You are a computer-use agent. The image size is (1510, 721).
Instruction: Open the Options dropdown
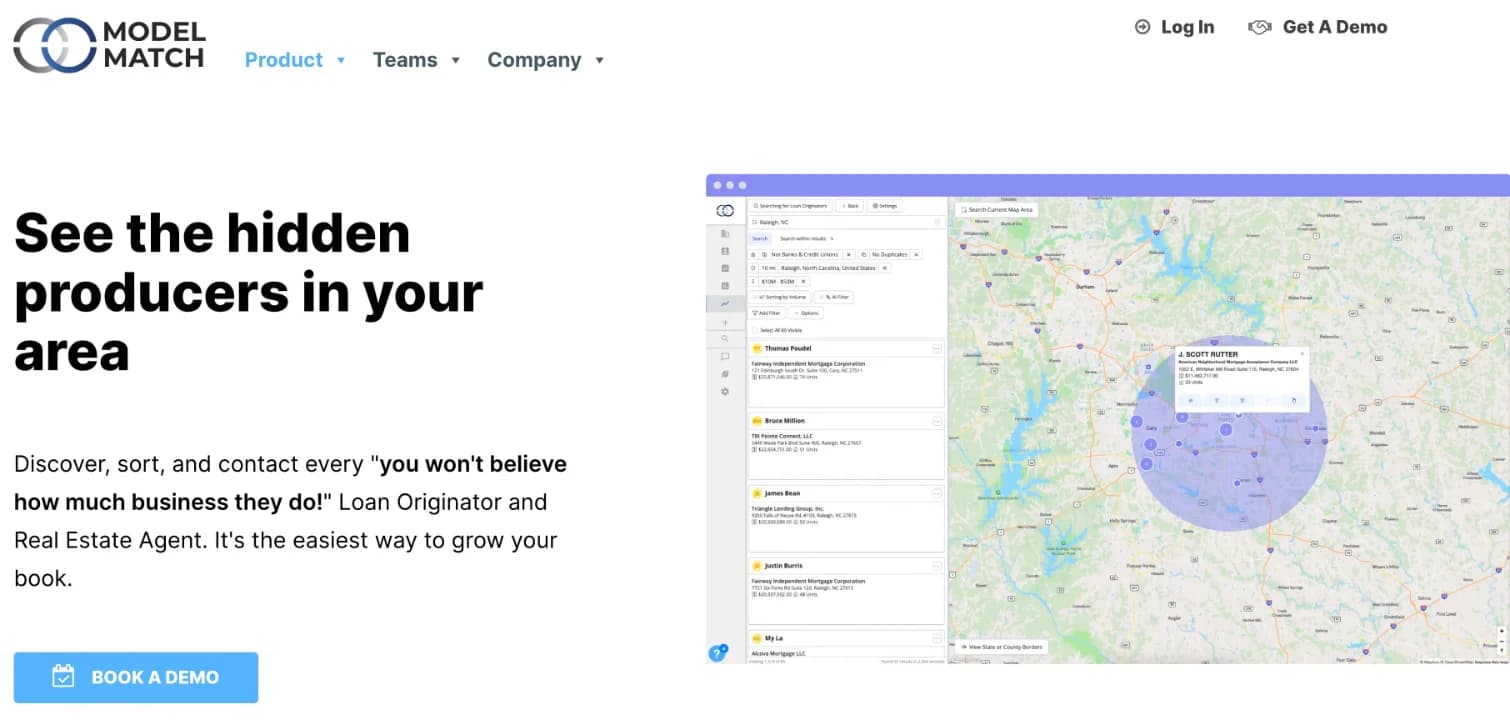coord(806,313)
